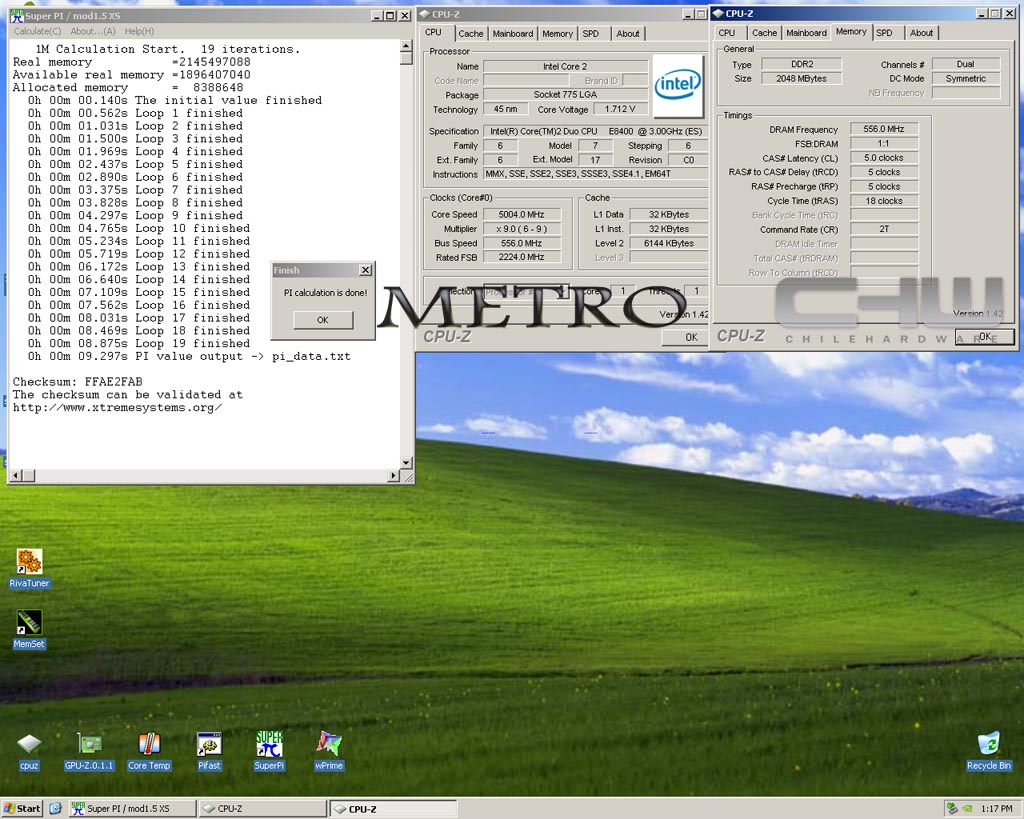This screenshot has width=1024, height=819.
Task: Click OK in the Finish dialog
Action: pos(323,320)
